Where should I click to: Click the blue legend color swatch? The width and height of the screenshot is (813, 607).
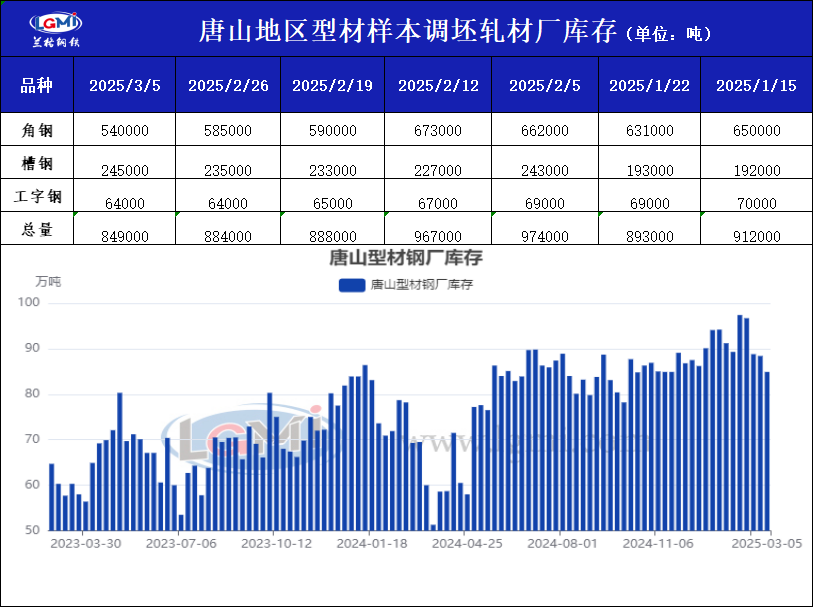pyautogui.click(x=352, y=285)
